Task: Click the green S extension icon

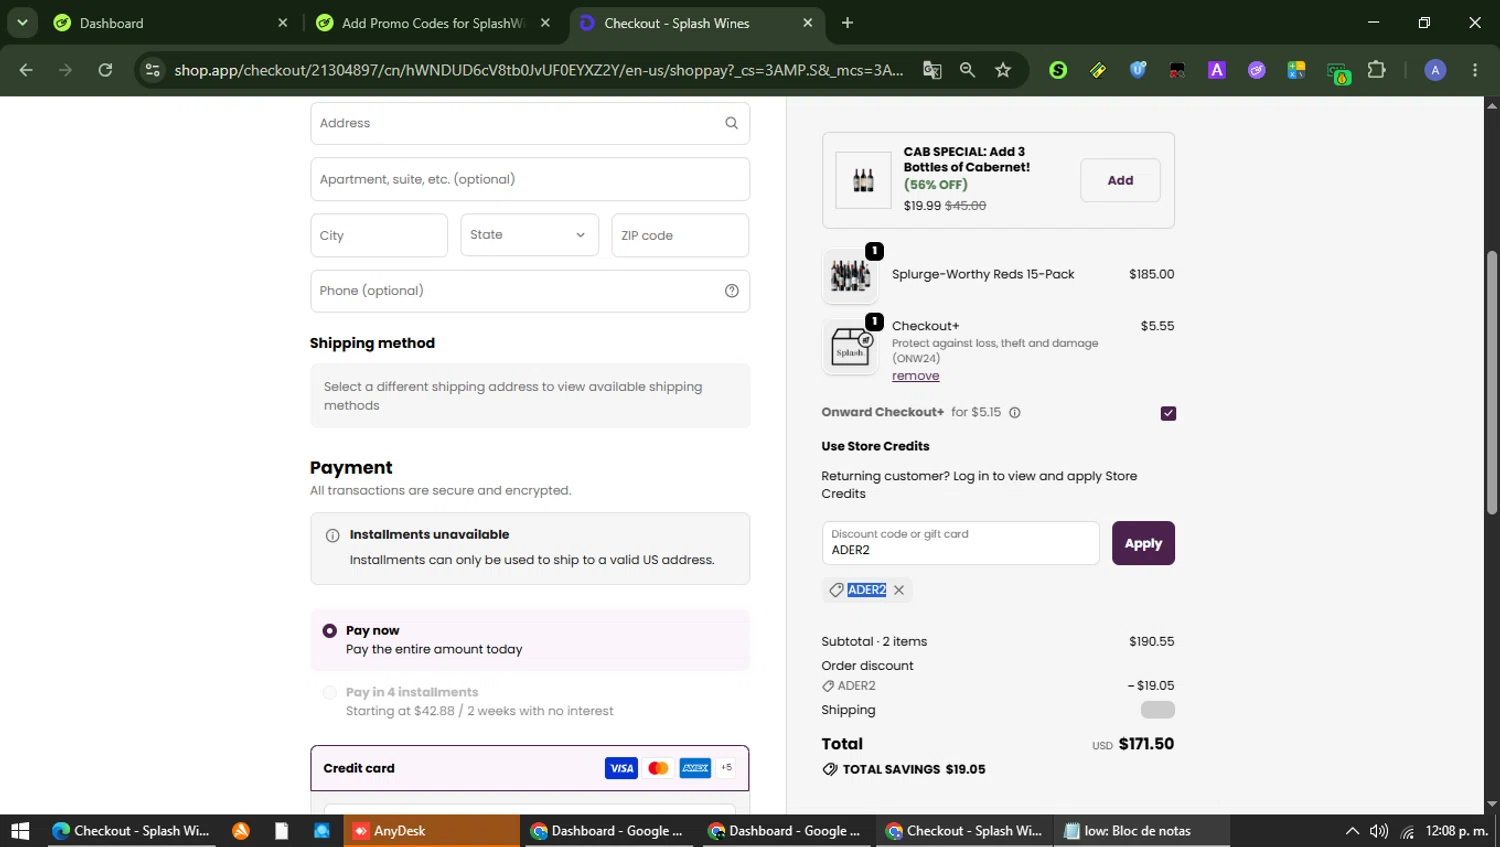Action: click(1058, 70)
